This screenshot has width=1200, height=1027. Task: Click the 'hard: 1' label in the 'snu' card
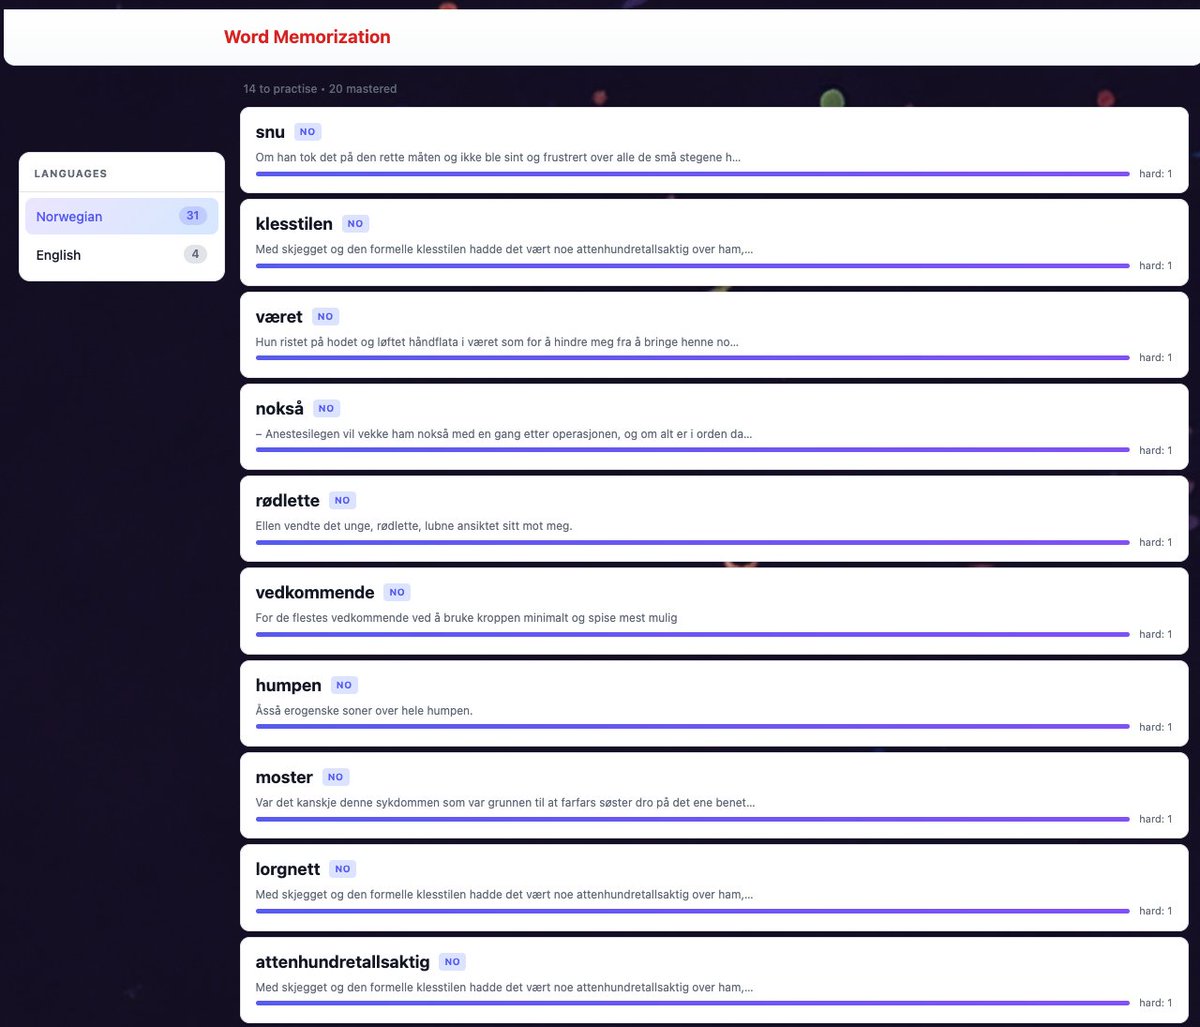(1155, 174)
